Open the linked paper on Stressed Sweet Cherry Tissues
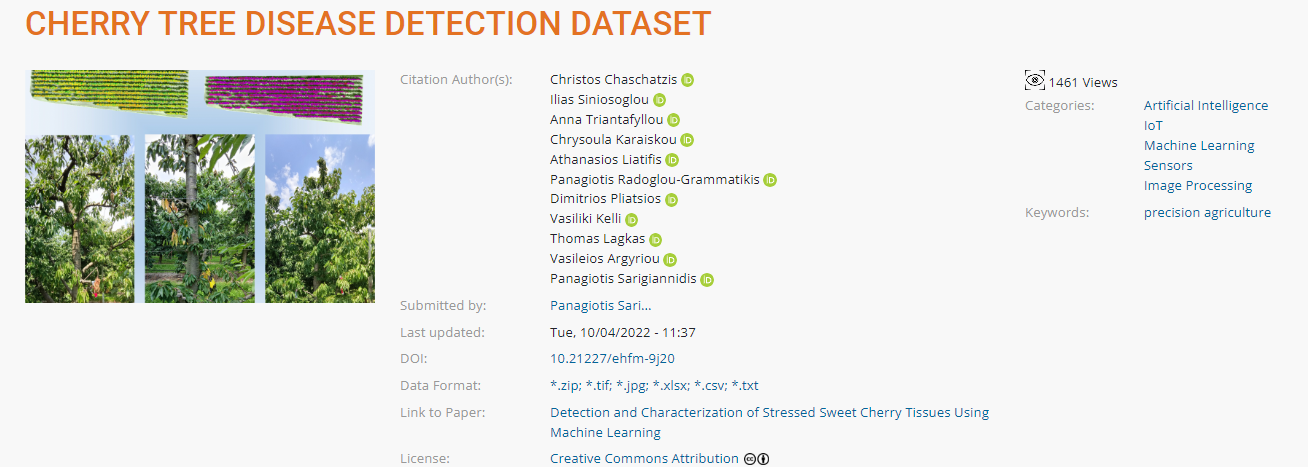The height and width of the screenshot is (467, 1308). (769, 412)
